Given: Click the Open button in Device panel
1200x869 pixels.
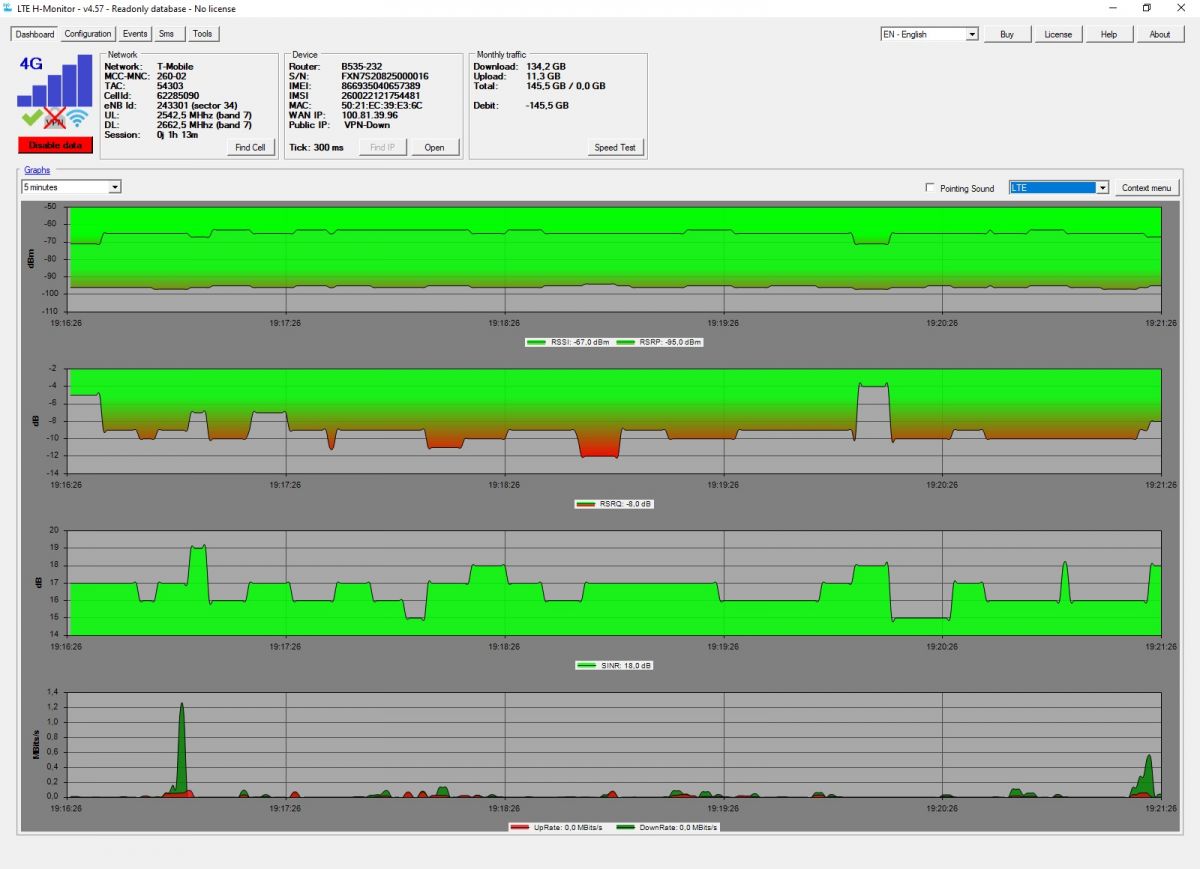Looking at the screenshot, I should 434,147.
